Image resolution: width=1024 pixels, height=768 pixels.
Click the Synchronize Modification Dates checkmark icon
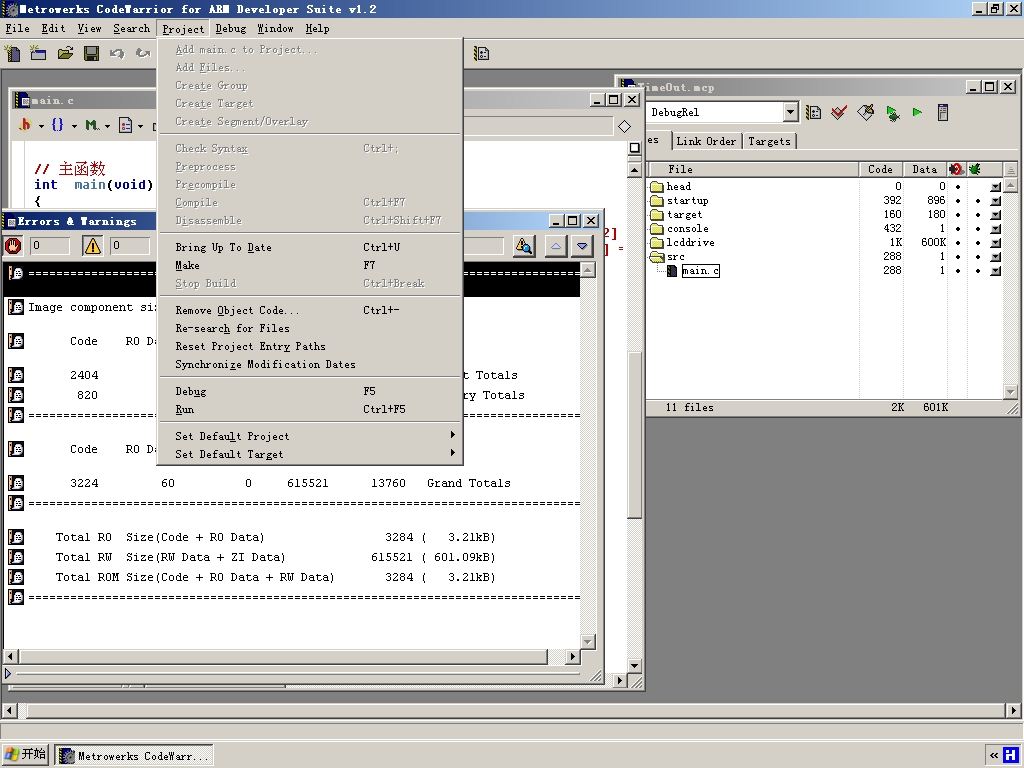pyautogui.click(x=839, y=112)
